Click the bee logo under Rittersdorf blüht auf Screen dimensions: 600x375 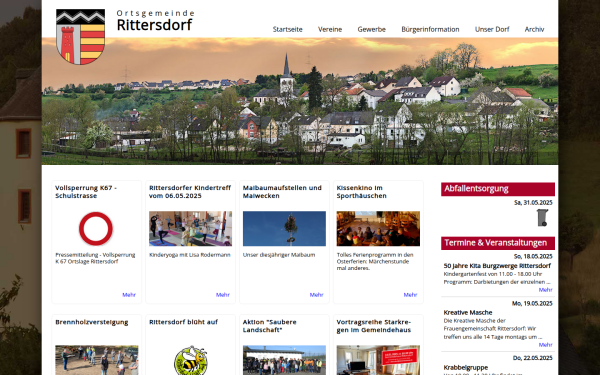[x=191, y=360]
